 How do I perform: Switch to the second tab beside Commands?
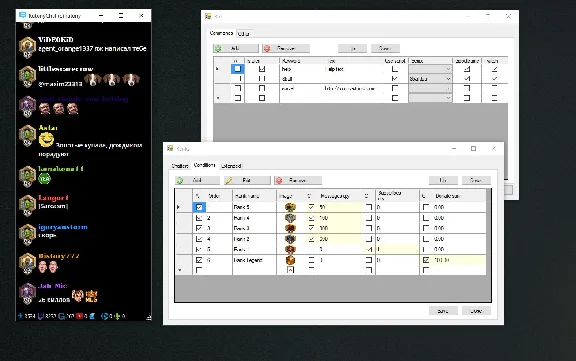244,34
